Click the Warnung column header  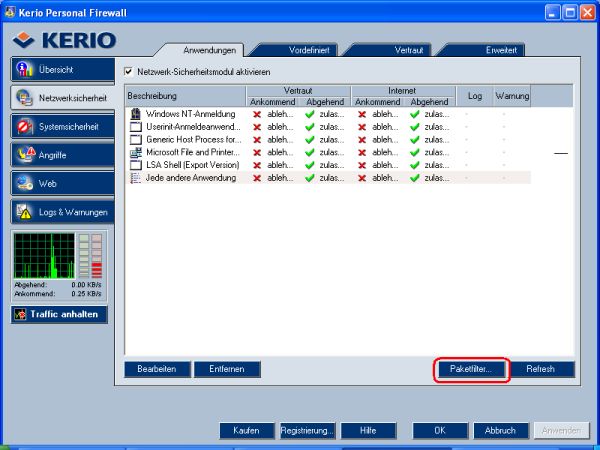[512, 96]
